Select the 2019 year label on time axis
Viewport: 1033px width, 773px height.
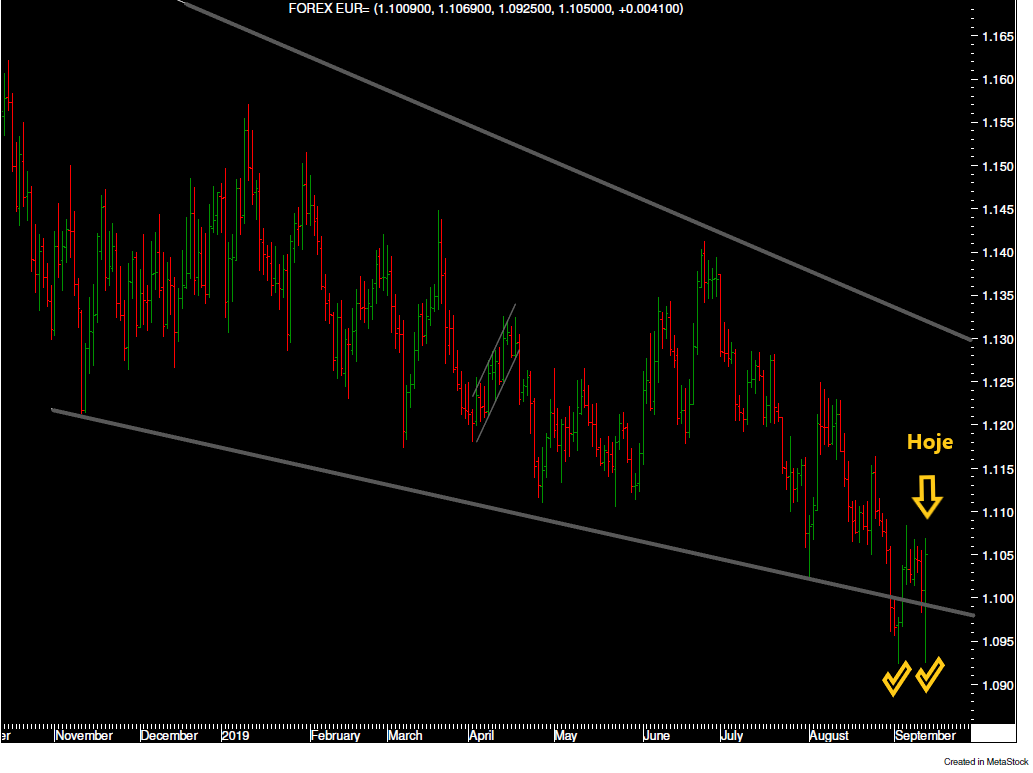(x=235, y=735)
